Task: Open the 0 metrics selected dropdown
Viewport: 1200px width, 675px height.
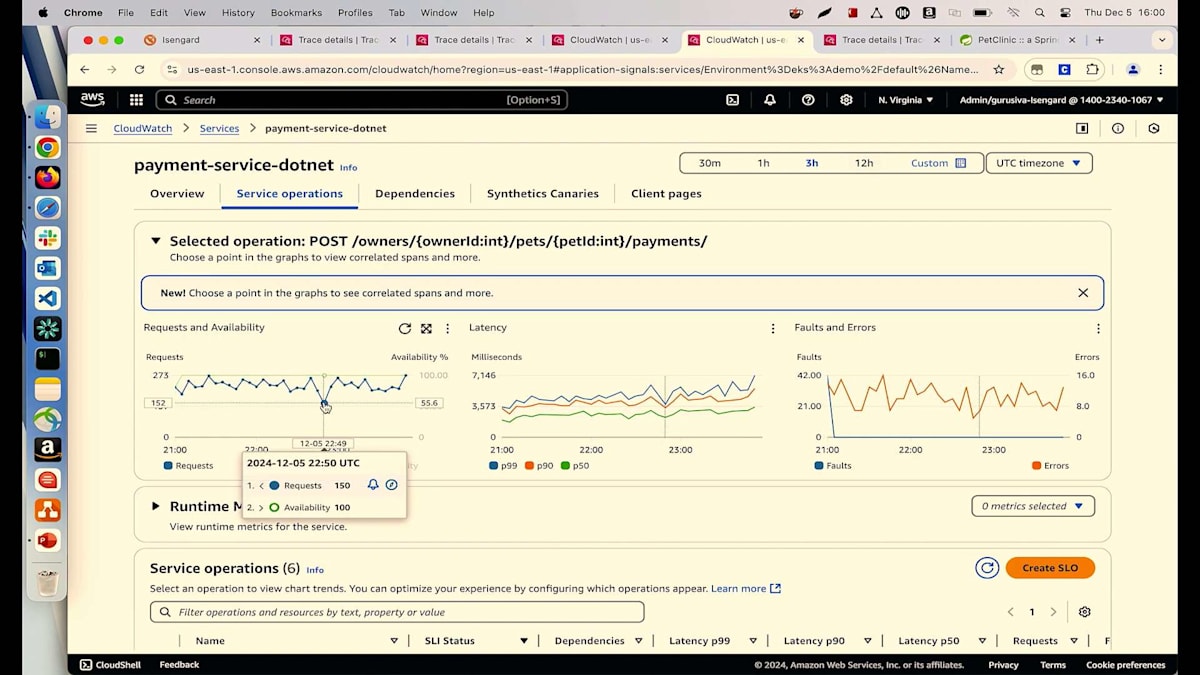Action: (x=1033, y=506)
